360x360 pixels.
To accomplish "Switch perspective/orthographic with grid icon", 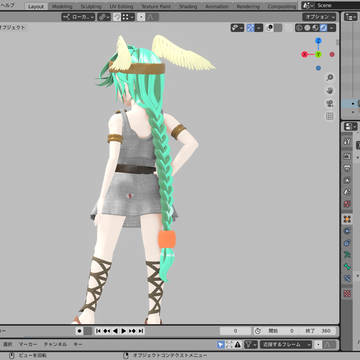I will 329,116.
